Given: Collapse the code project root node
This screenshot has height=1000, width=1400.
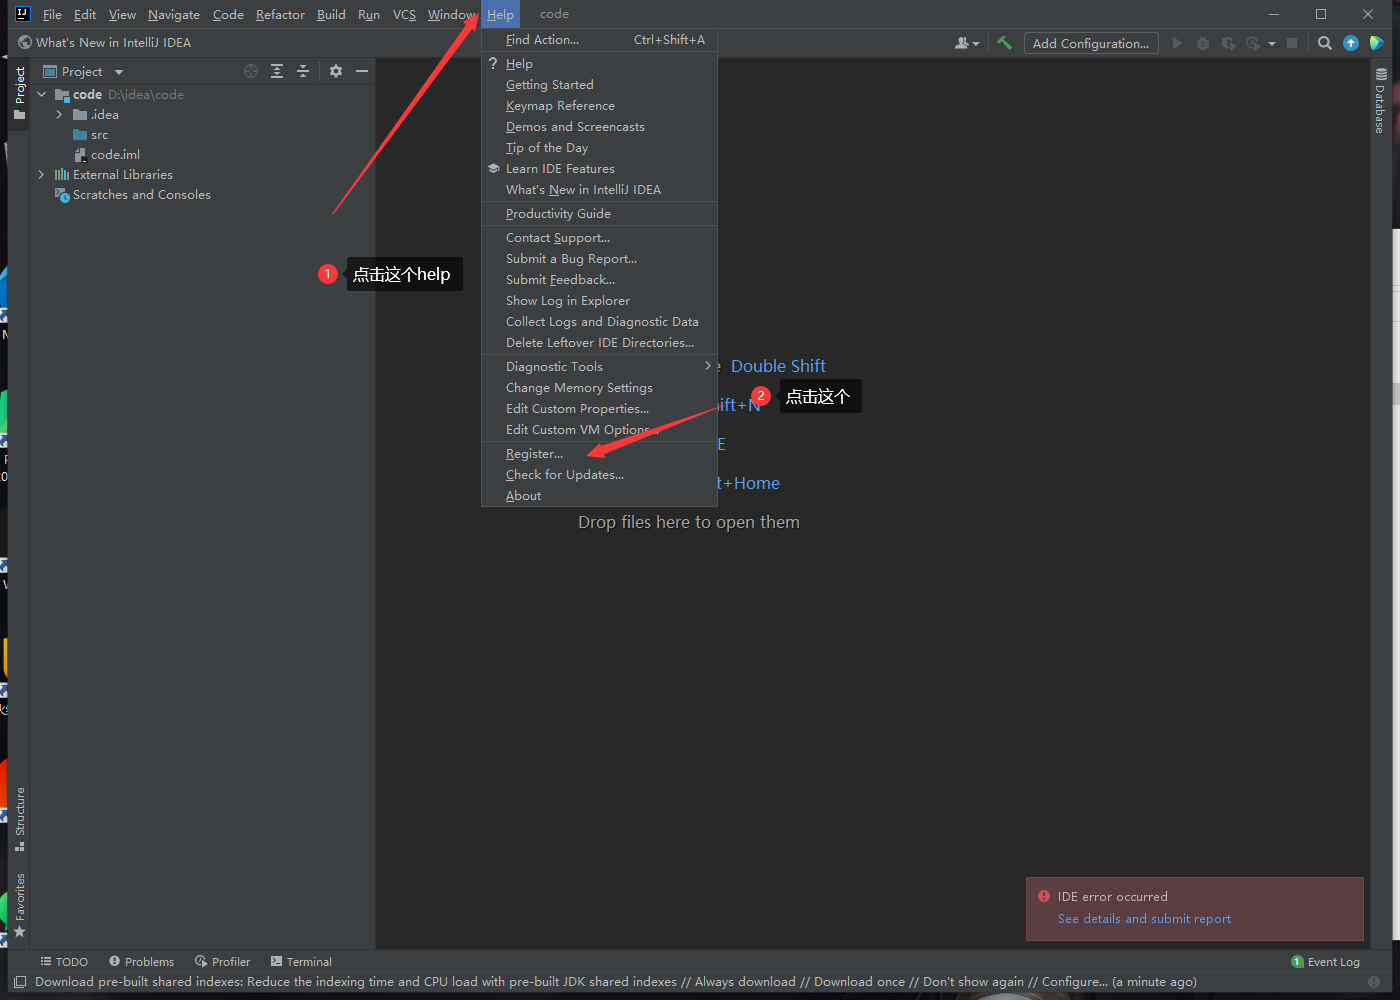Looking at the screenshot, I should 42,94.
